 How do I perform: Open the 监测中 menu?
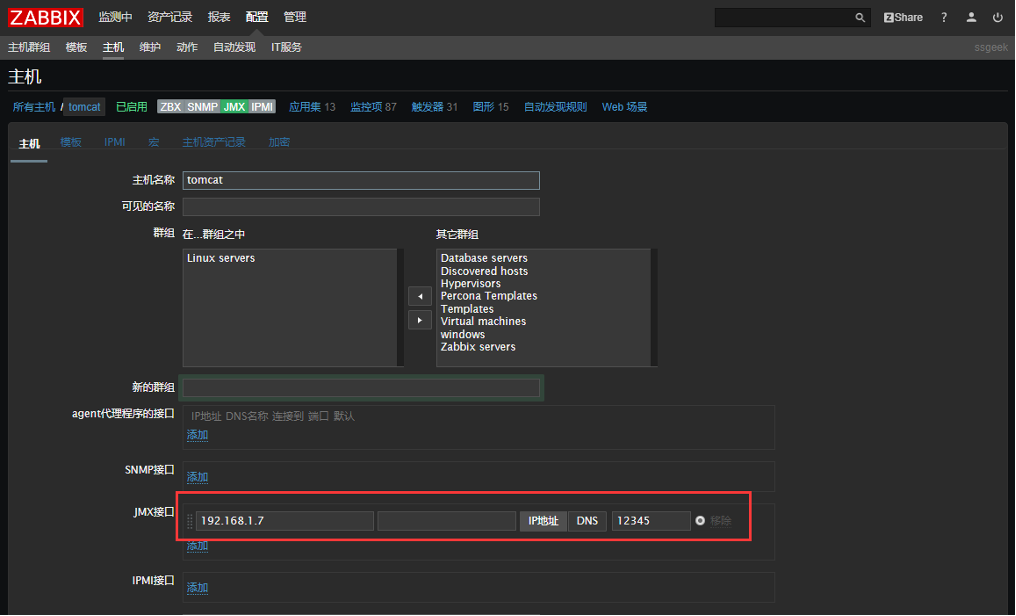(115, 17)
